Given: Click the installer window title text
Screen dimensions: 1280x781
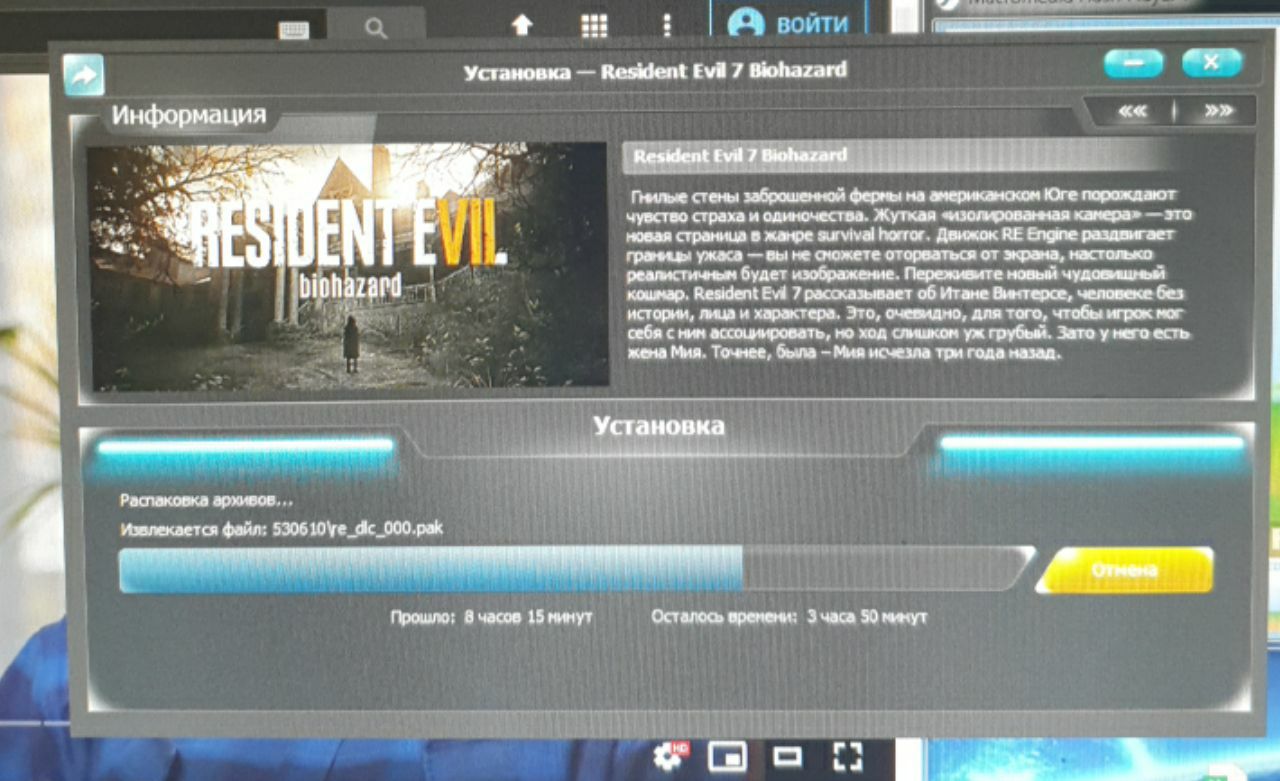Looking at the screenshot, I should pyautogui.click(x=655, y=71).
